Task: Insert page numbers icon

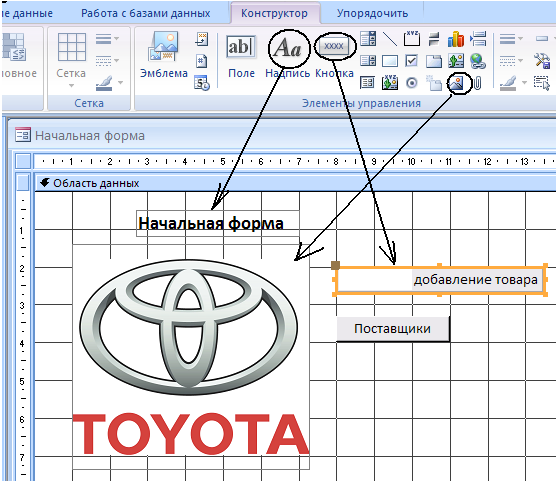Action: click(x=201, y=61)
